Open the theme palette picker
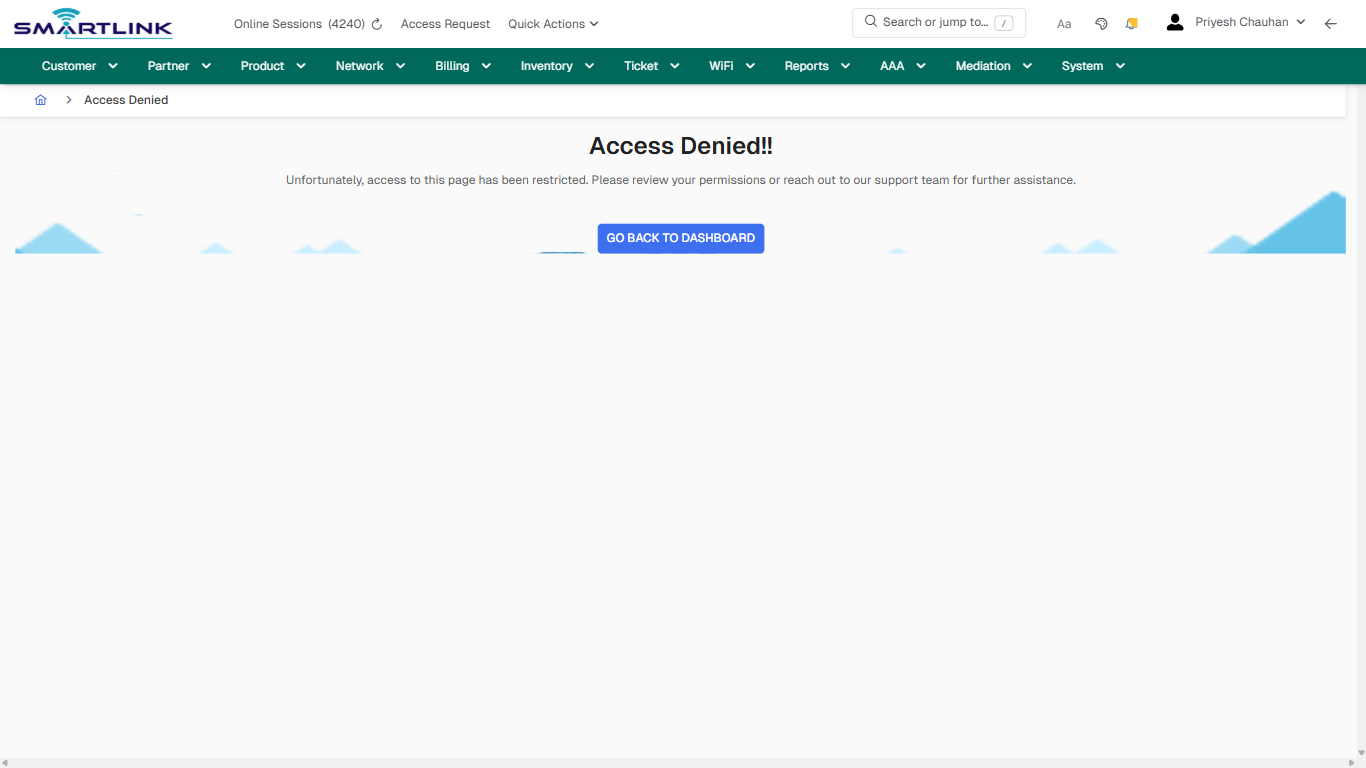This screenshot has height=768, width=1366. coord(1101,22)
